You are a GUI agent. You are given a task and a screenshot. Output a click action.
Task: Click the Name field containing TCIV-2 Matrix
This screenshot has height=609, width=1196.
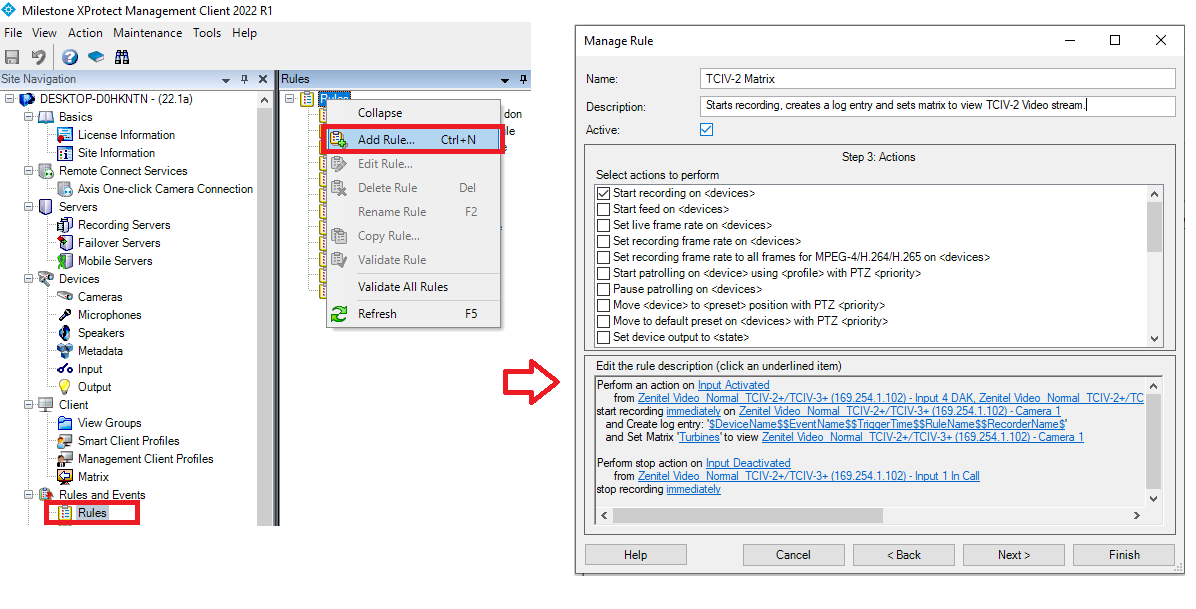coord(937,79)
